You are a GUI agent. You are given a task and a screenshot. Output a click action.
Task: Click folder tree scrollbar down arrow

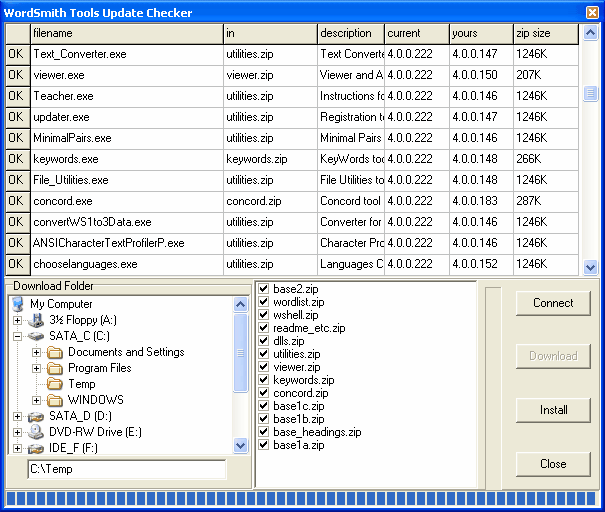click(x=240, y=446)
